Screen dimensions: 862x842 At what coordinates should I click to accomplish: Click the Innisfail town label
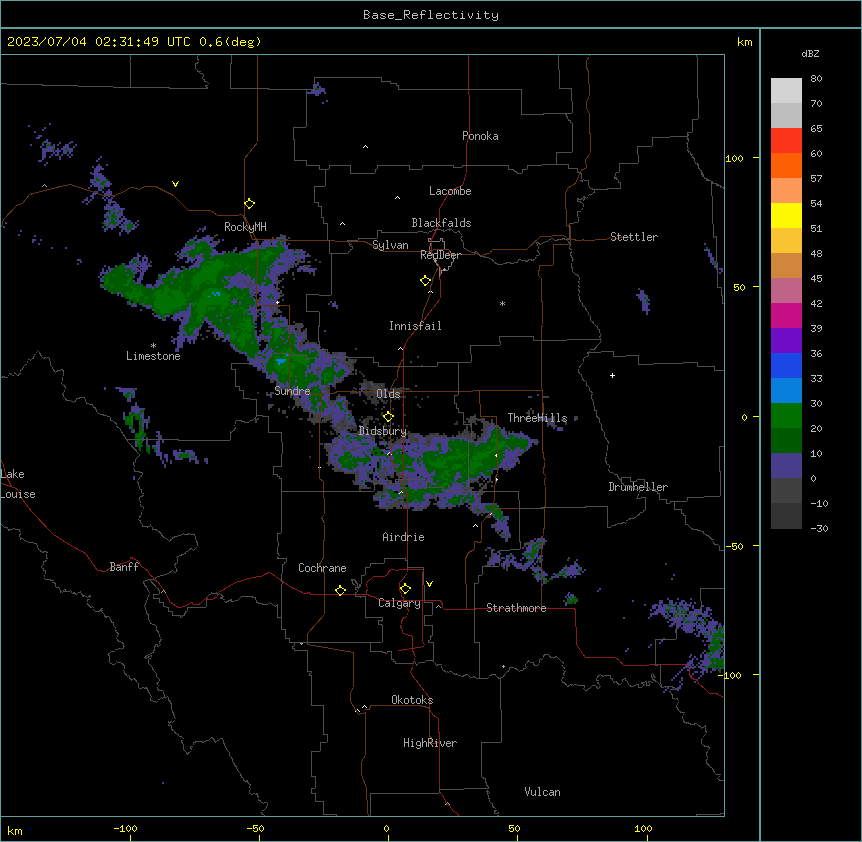pos(415,326)
